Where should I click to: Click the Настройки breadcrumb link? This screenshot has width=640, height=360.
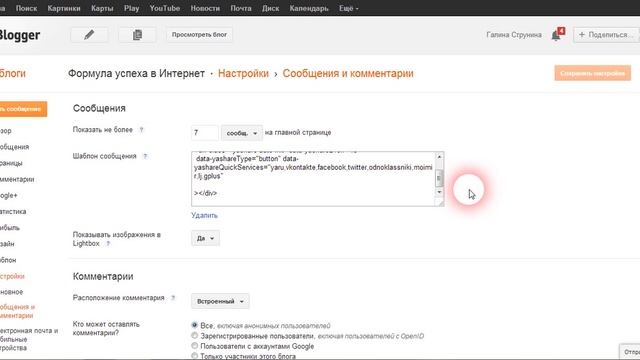243,73
